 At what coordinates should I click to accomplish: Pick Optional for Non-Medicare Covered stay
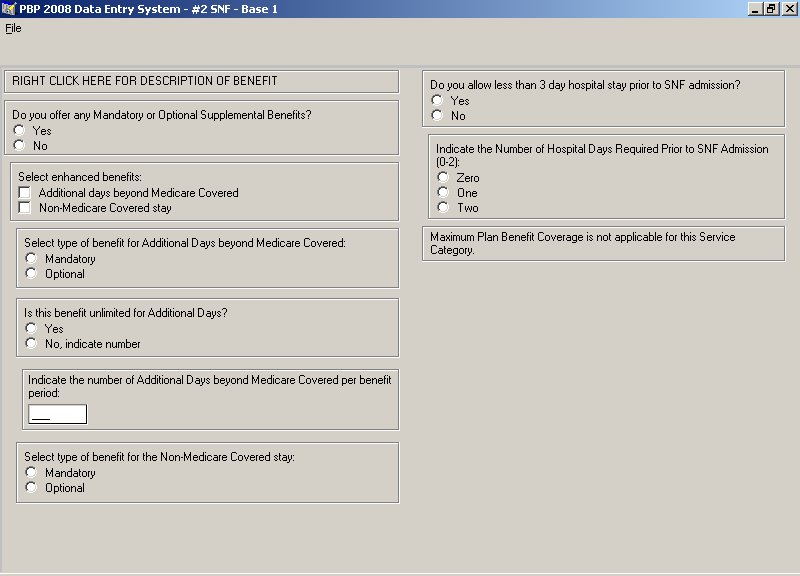pos(31,488)
